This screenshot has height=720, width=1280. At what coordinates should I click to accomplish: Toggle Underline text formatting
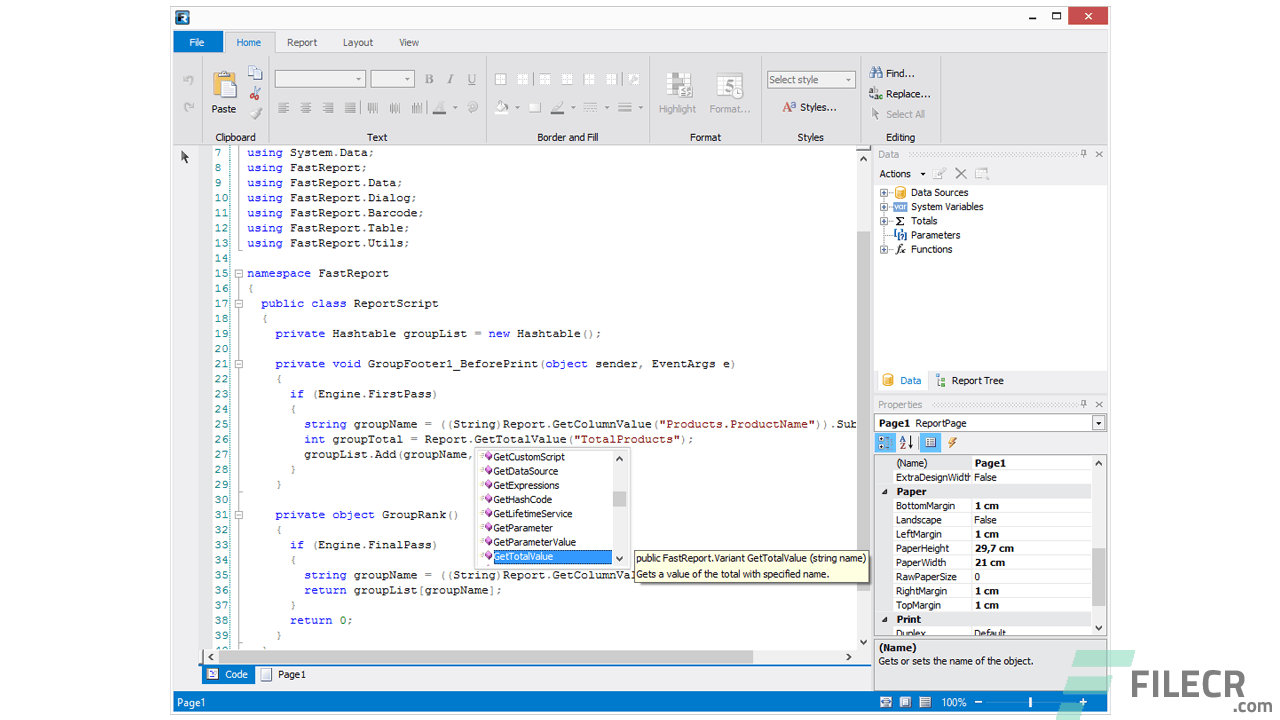coord(471,79)
